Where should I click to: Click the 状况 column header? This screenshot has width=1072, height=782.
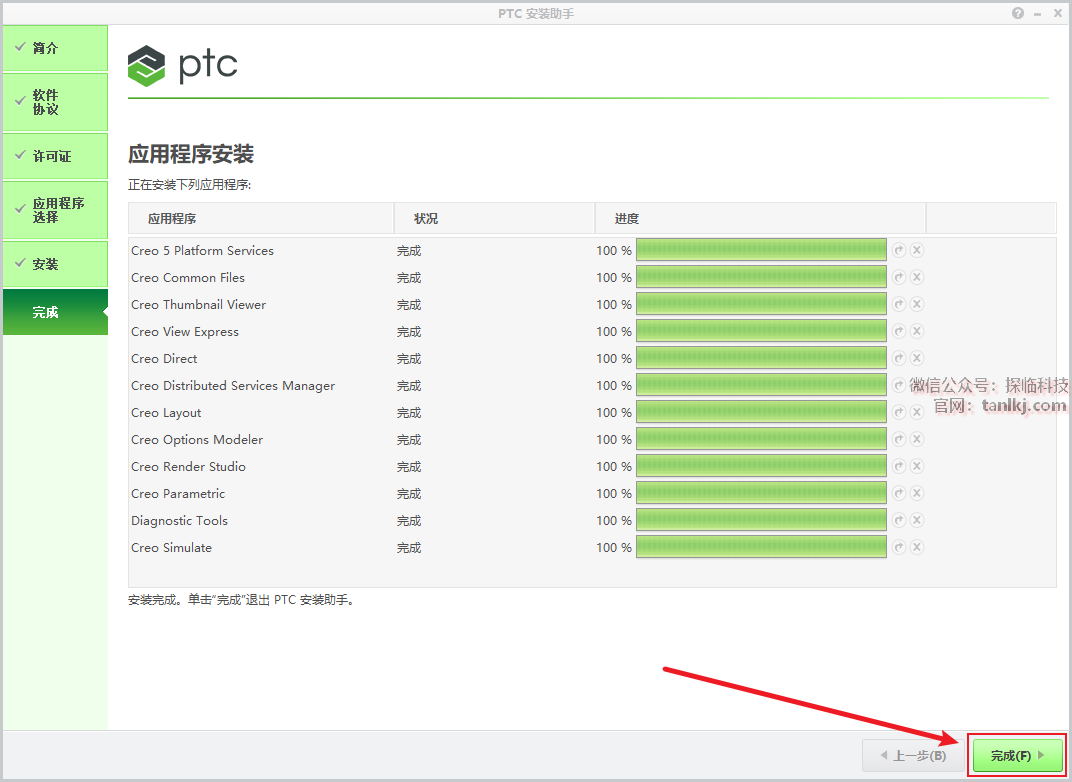(x=494, y=218)
